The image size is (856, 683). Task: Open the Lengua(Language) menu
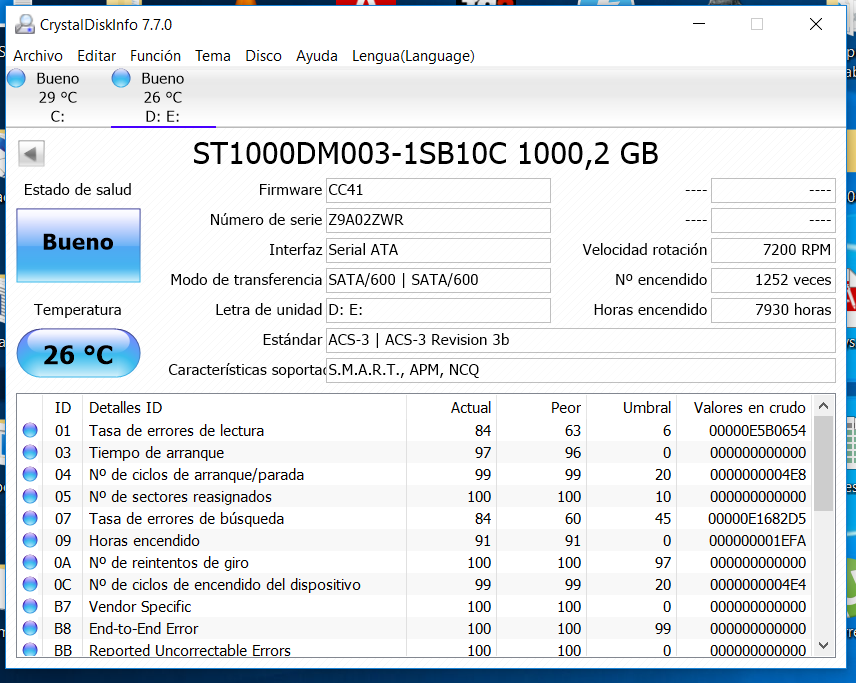[413, 56]
